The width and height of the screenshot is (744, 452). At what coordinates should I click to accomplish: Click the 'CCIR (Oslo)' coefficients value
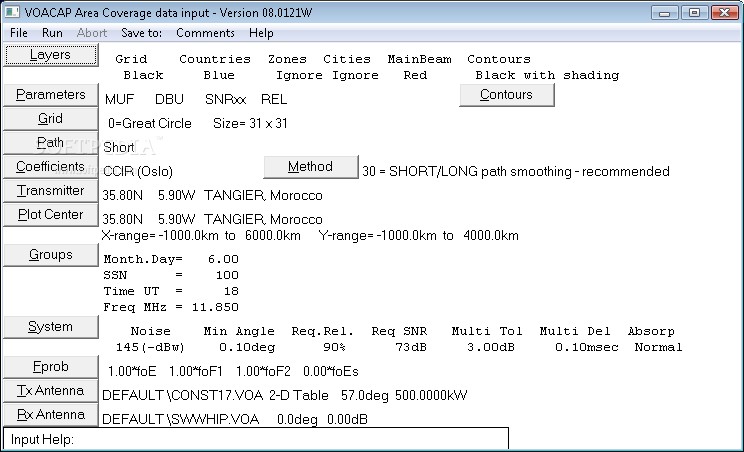(138, 172)
